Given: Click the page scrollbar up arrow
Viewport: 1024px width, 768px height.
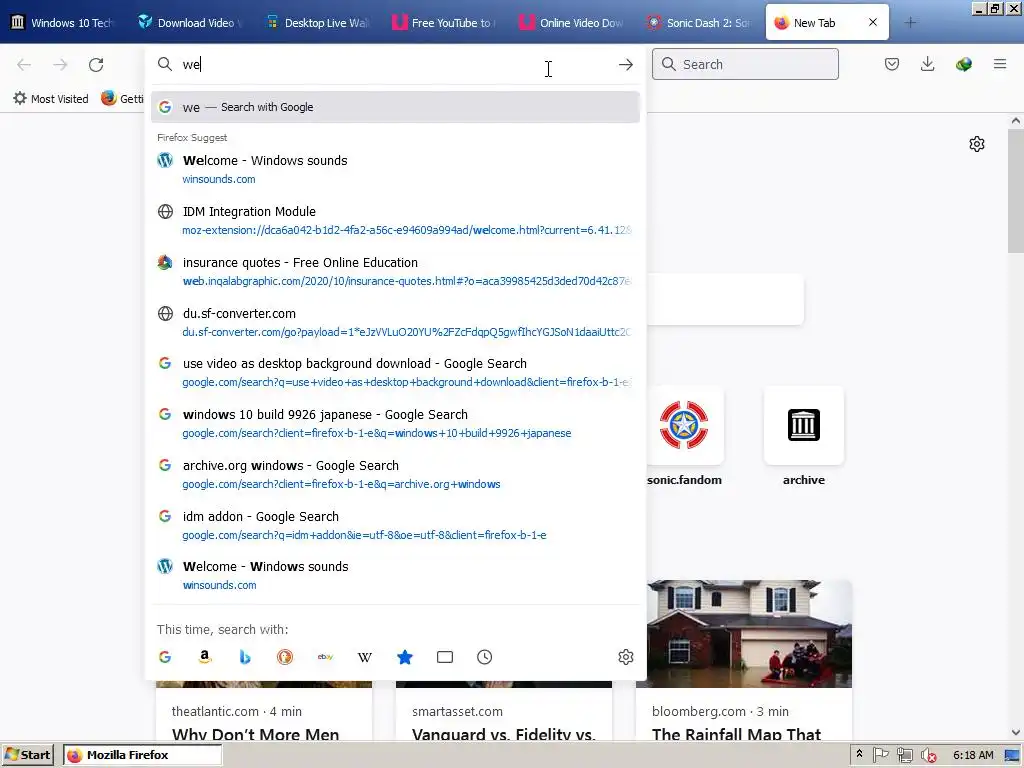Looking at the screenshot, I should click(x=1016, y=121).
